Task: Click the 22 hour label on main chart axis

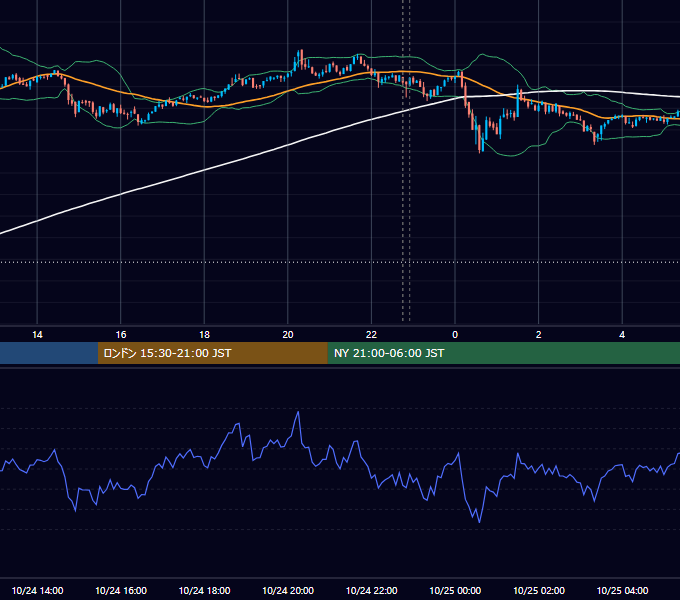Action: [371, 335]
